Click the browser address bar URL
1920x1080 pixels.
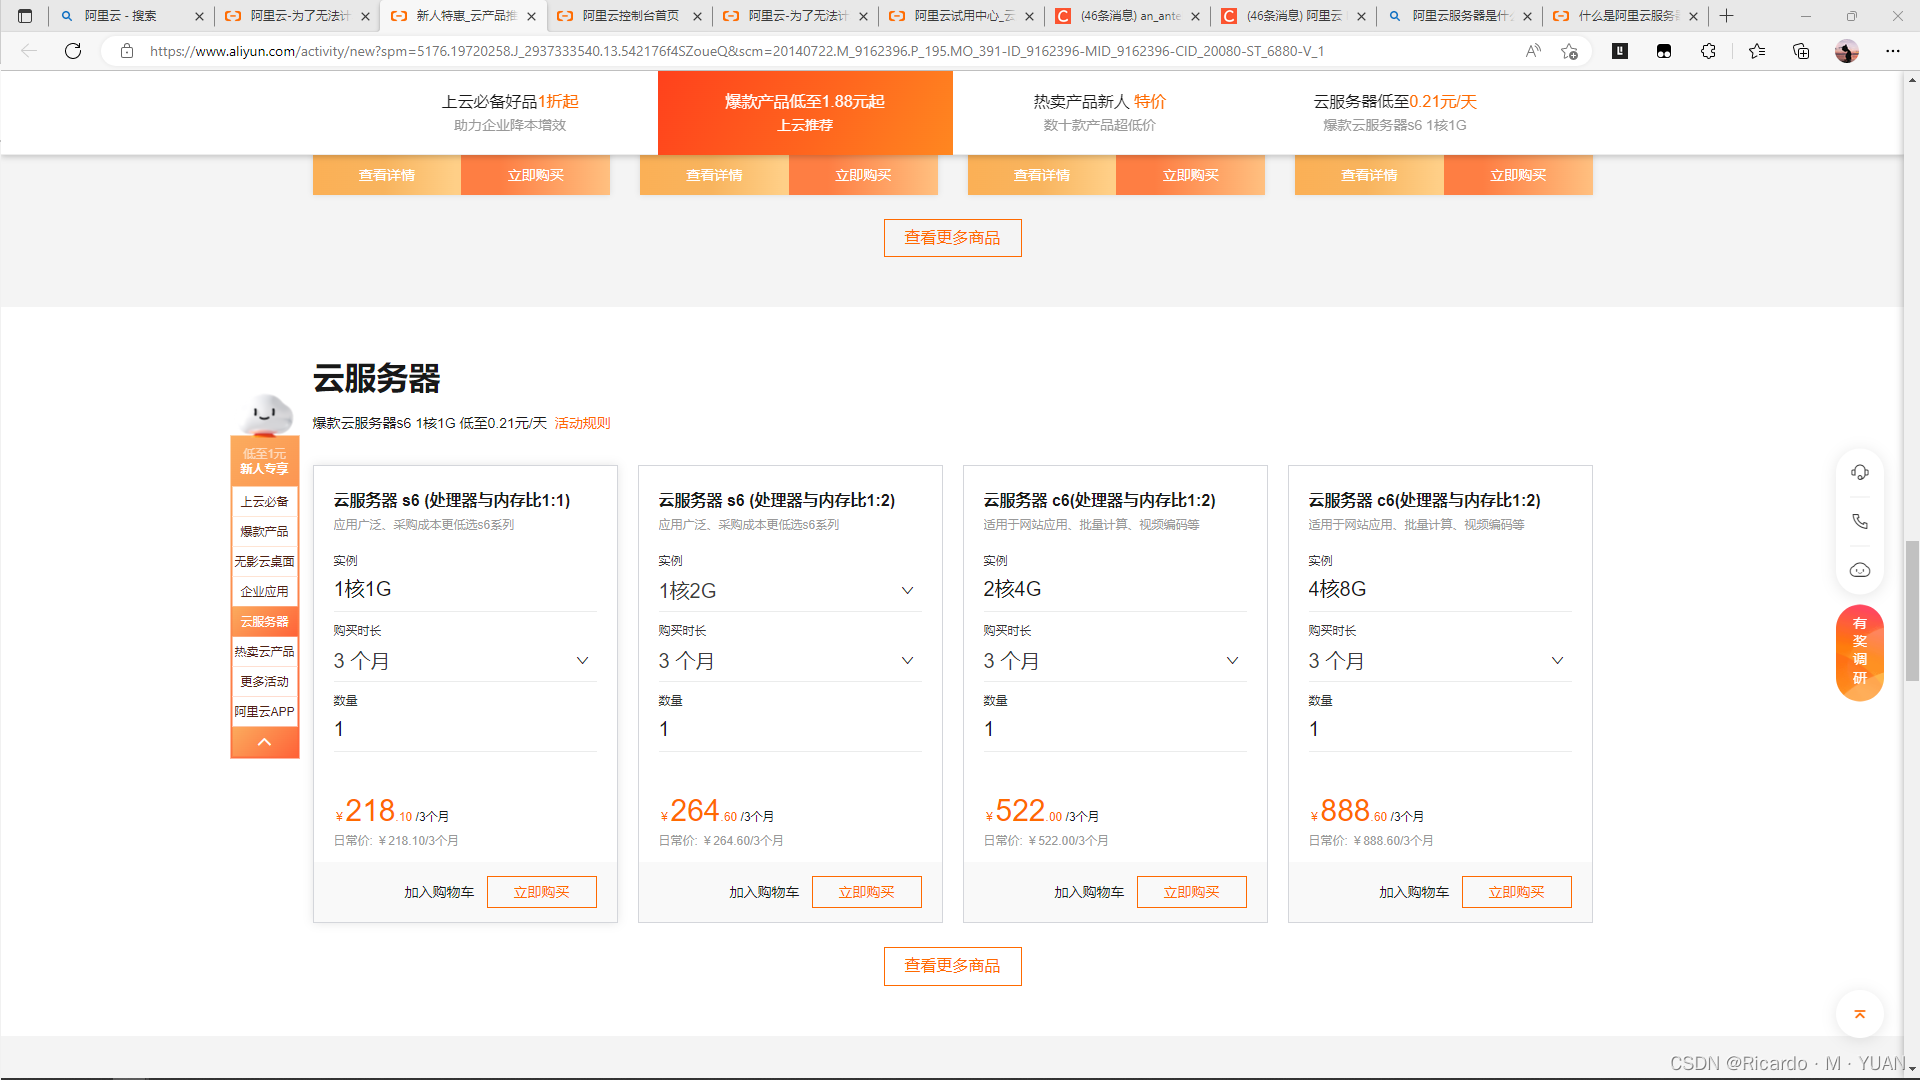tap(737, 51)
